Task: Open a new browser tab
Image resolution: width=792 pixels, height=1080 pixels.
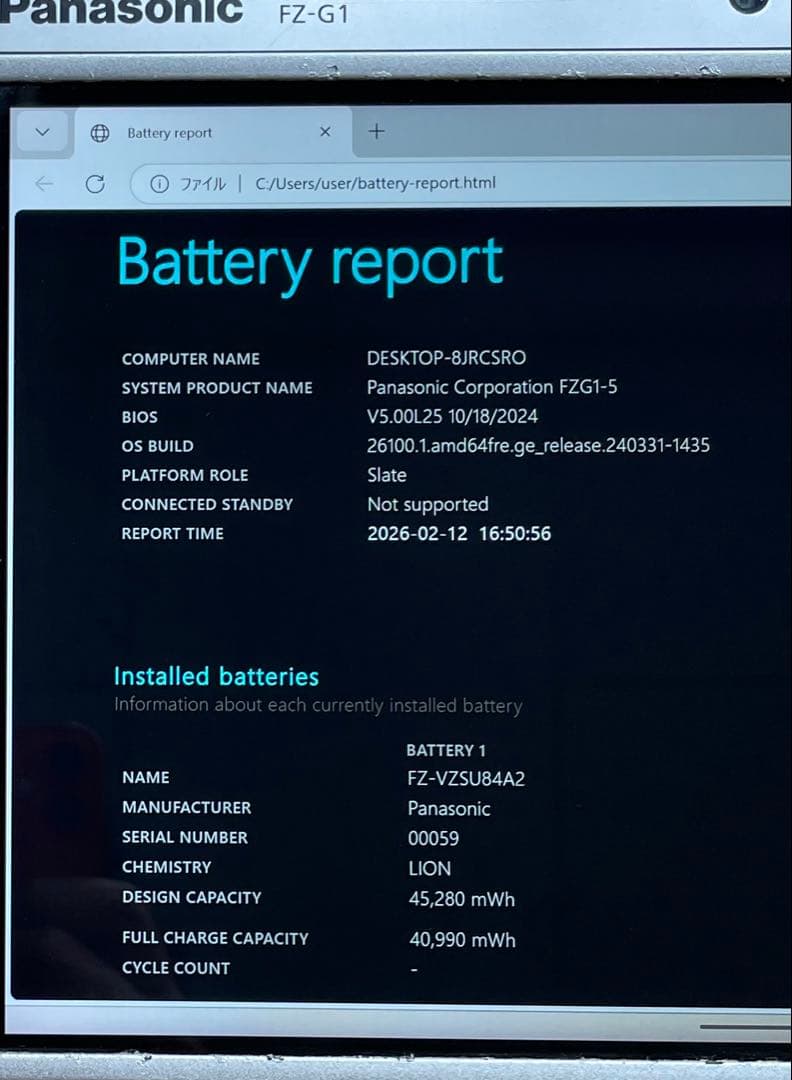Action: (377, 131)
